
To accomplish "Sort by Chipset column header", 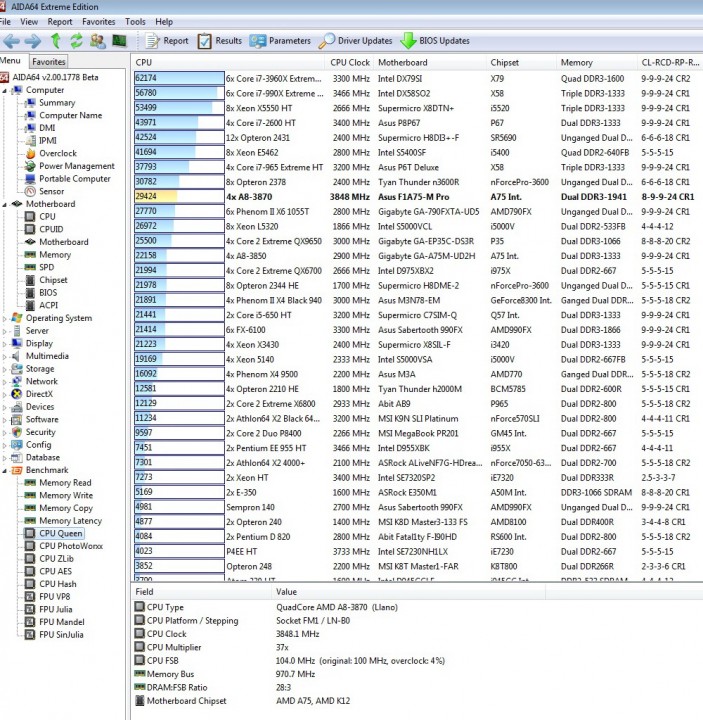I will pyautogui.click(x=522, y=62).
